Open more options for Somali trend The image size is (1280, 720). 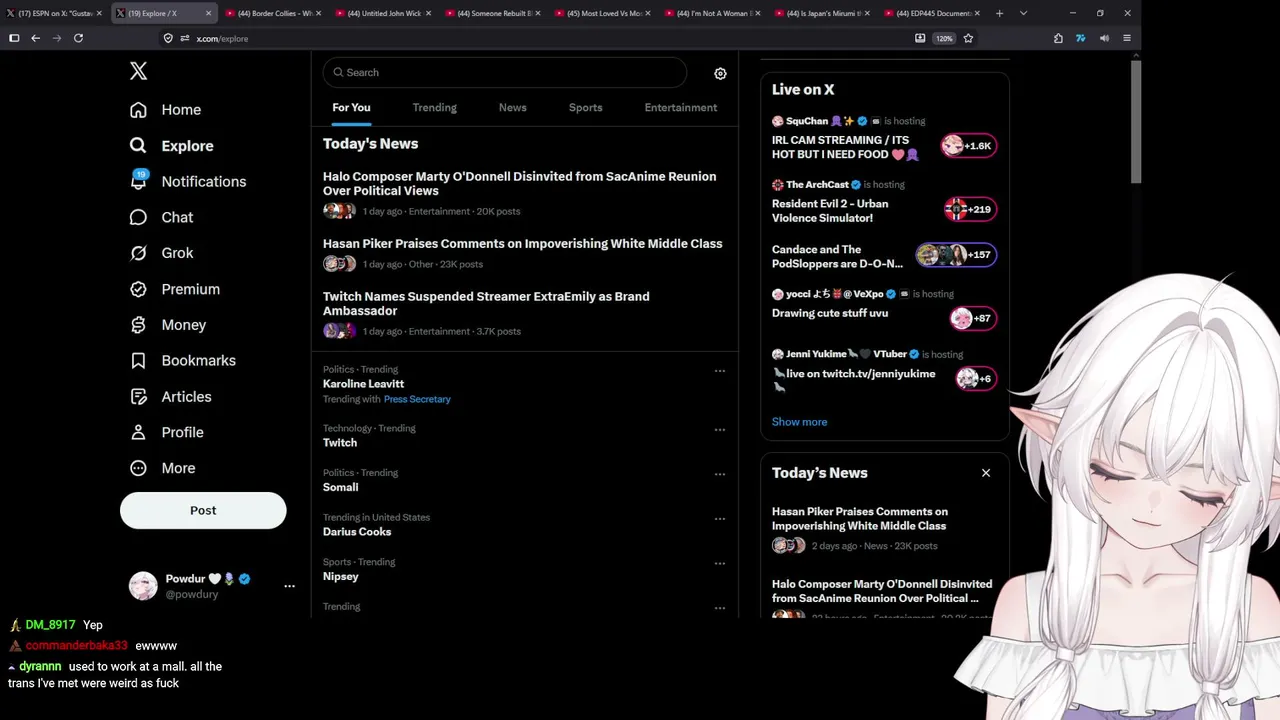(x=719, y=474)
